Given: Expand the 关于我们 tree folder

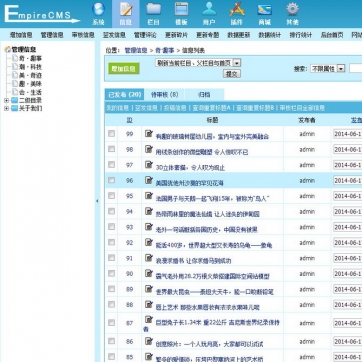Looking at the screenshot, I should 6,108.
